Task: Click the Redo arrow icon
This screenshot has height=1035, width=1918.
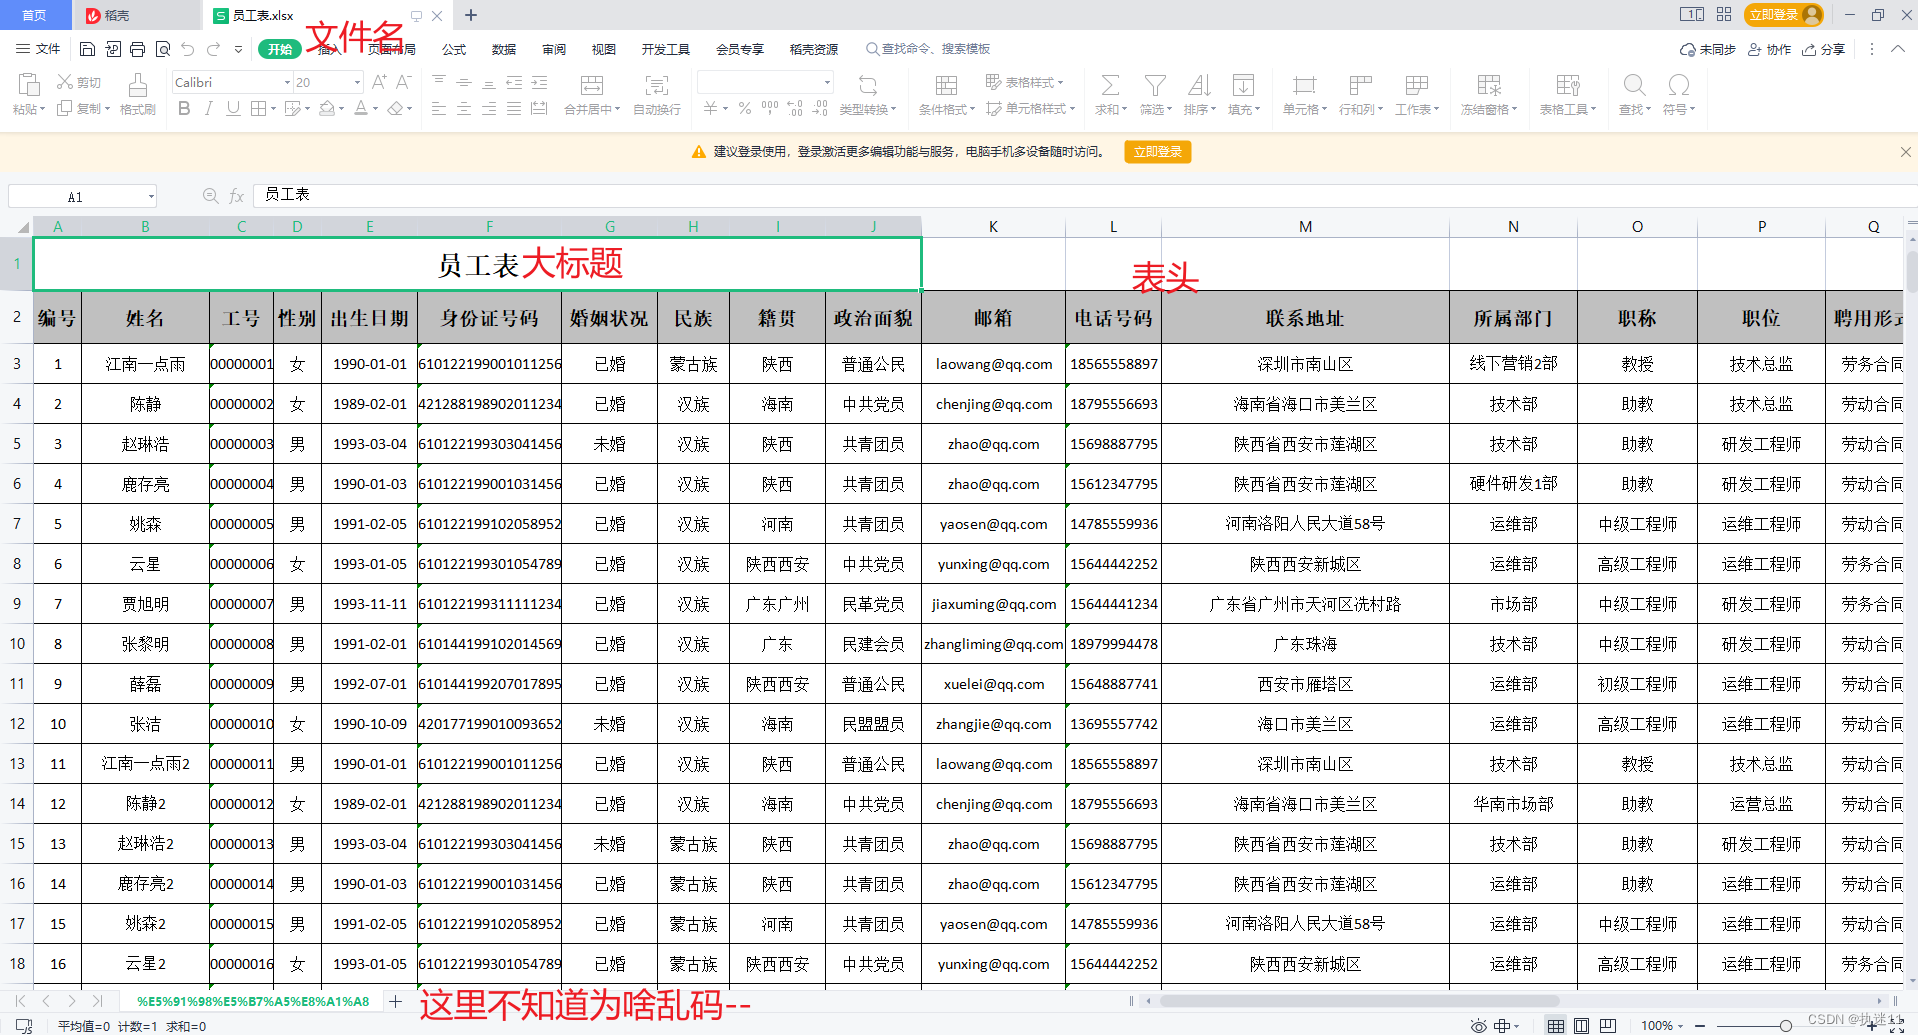Action: click(213, 49)
